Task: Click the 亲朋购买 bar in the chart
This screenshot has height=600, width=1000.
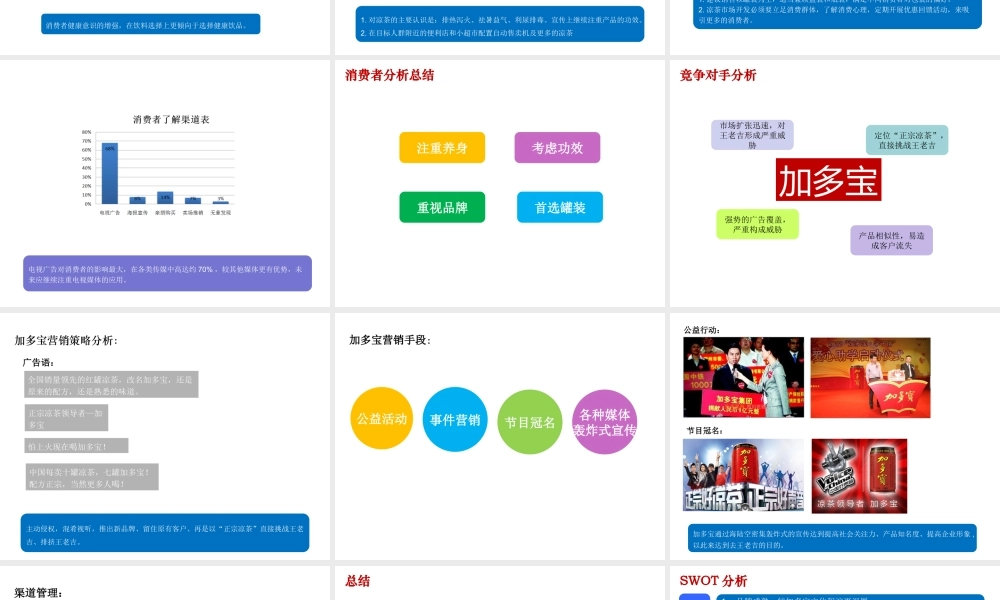Action: click(x=165, y=198)
